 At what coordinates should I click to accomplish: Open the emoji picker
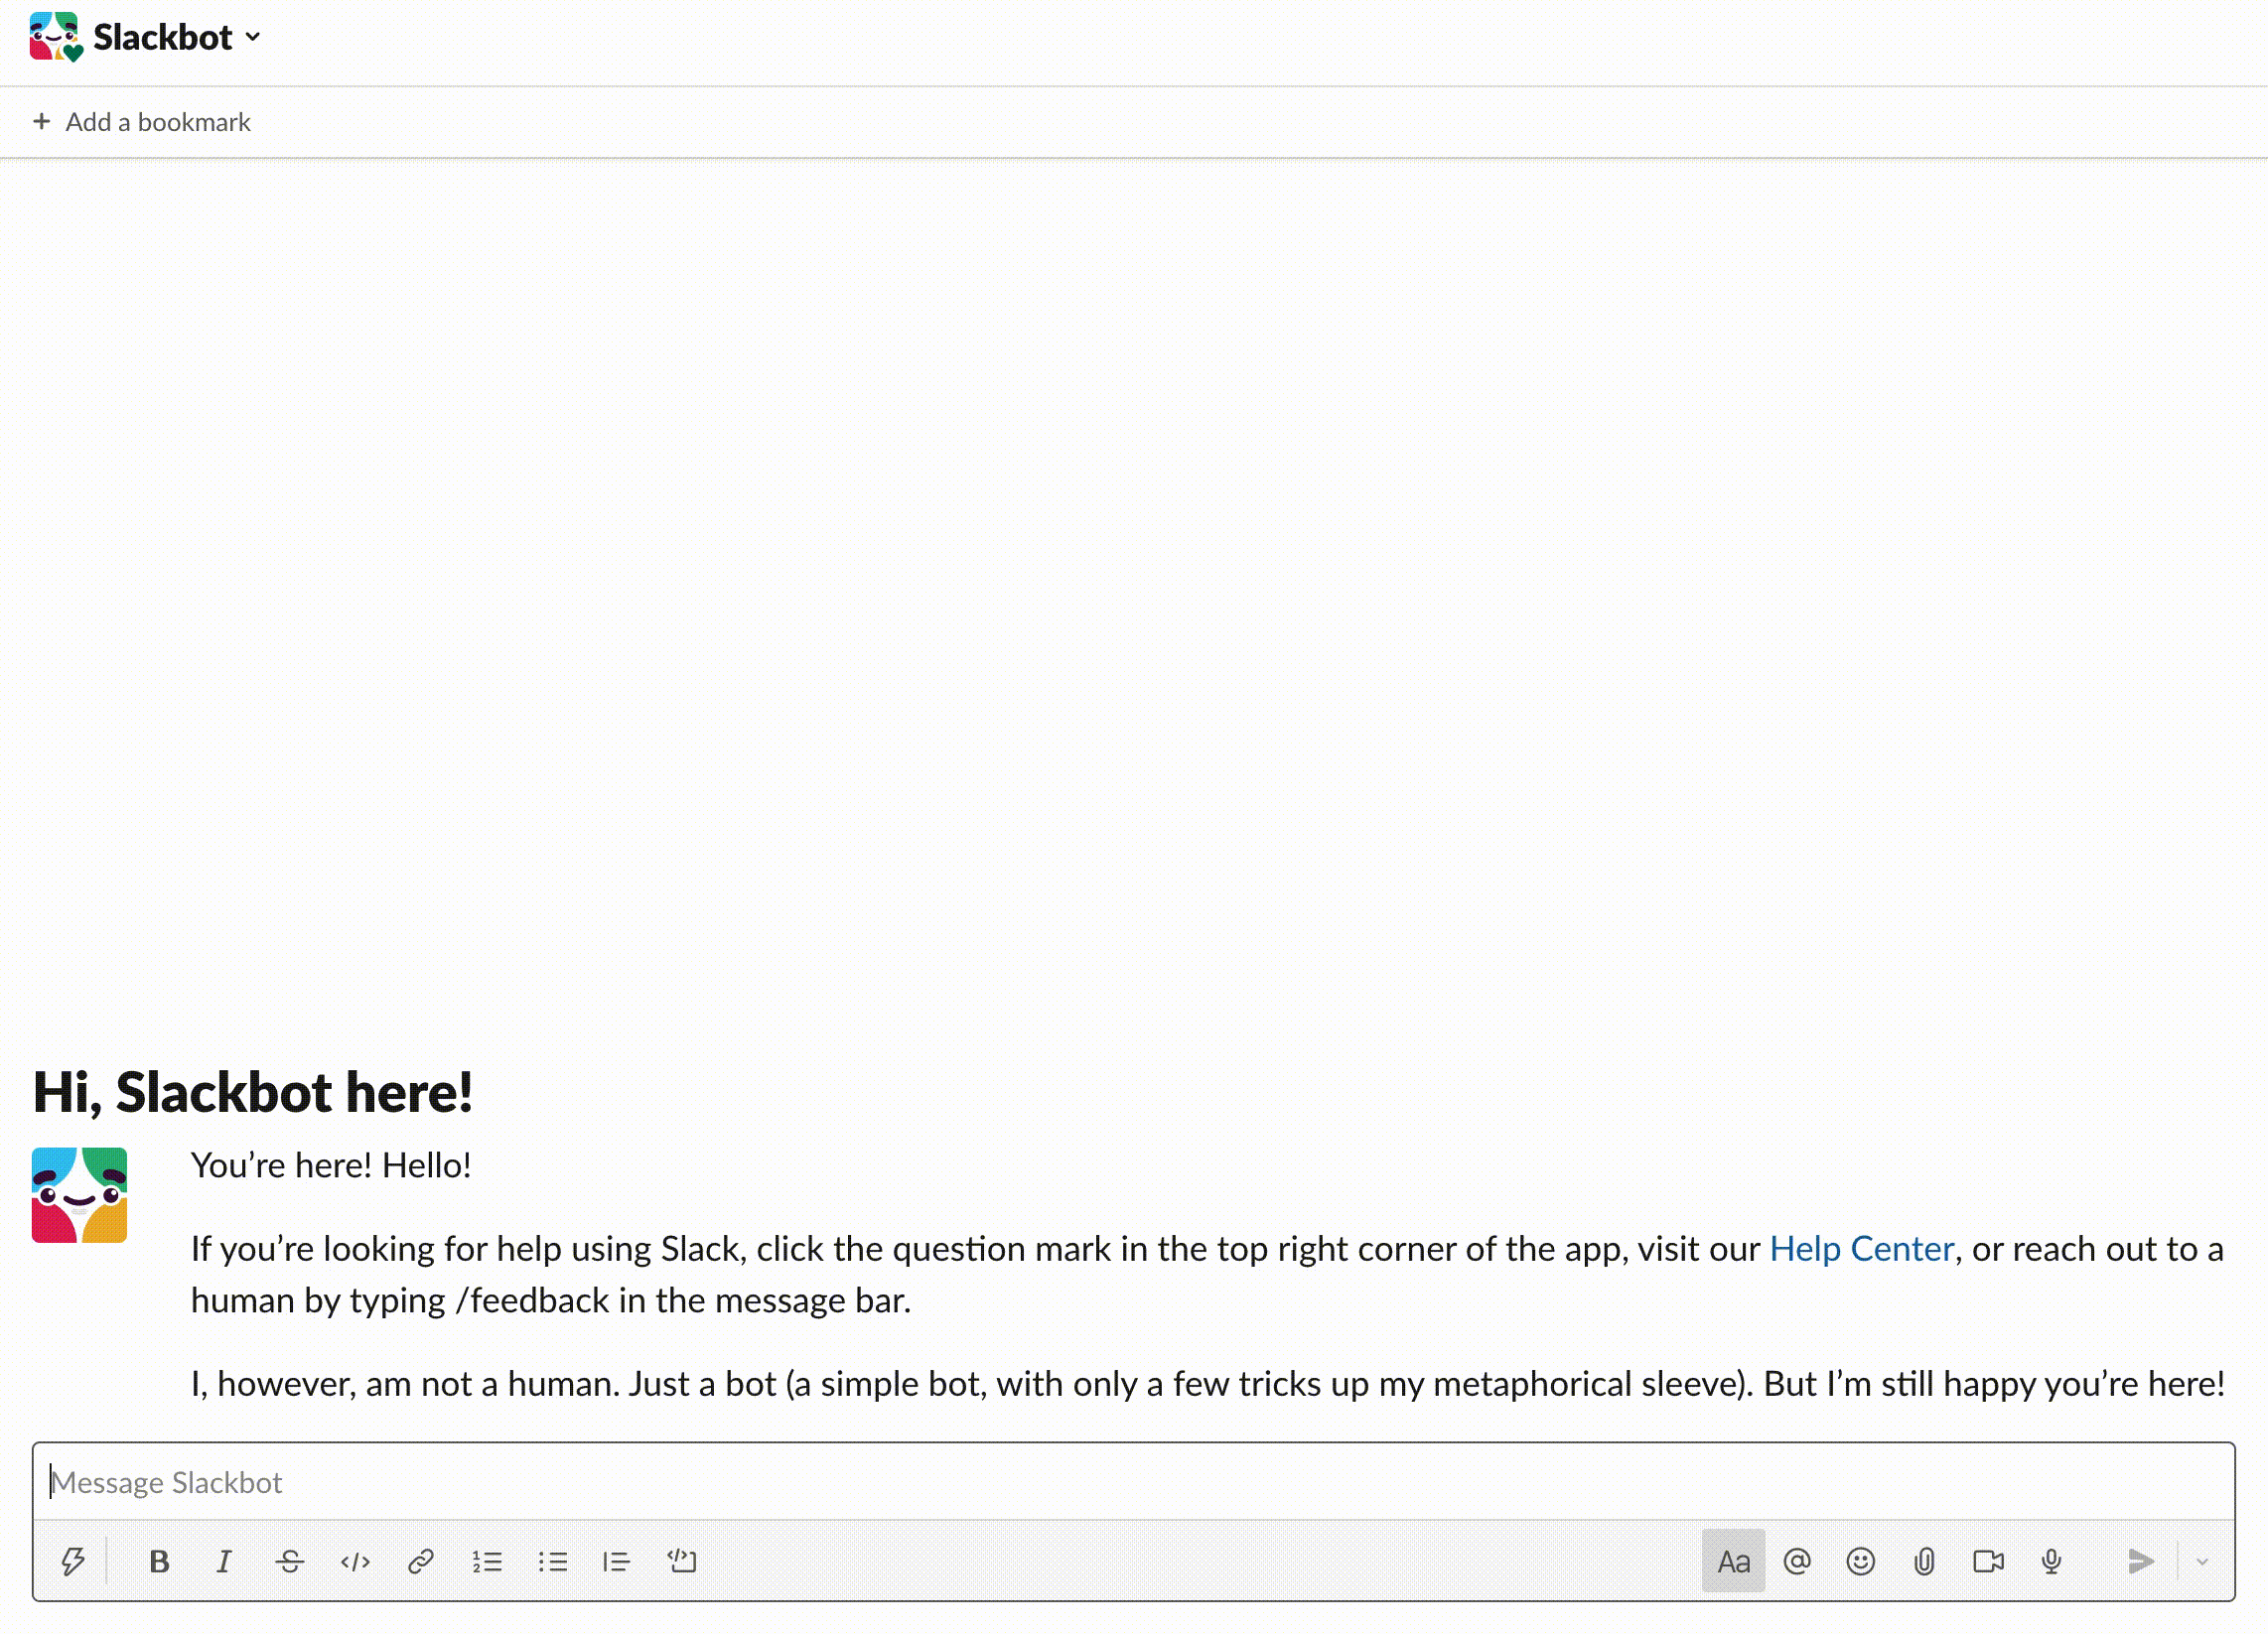1860,1561
